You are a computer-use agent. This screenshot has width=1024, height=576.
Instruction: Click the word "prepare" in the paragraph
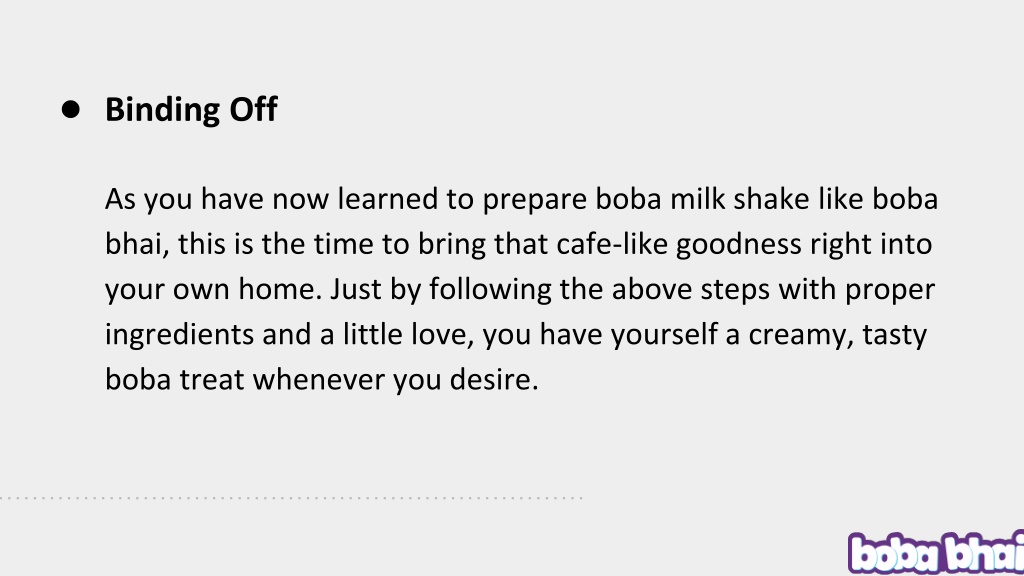coord(535,201)
